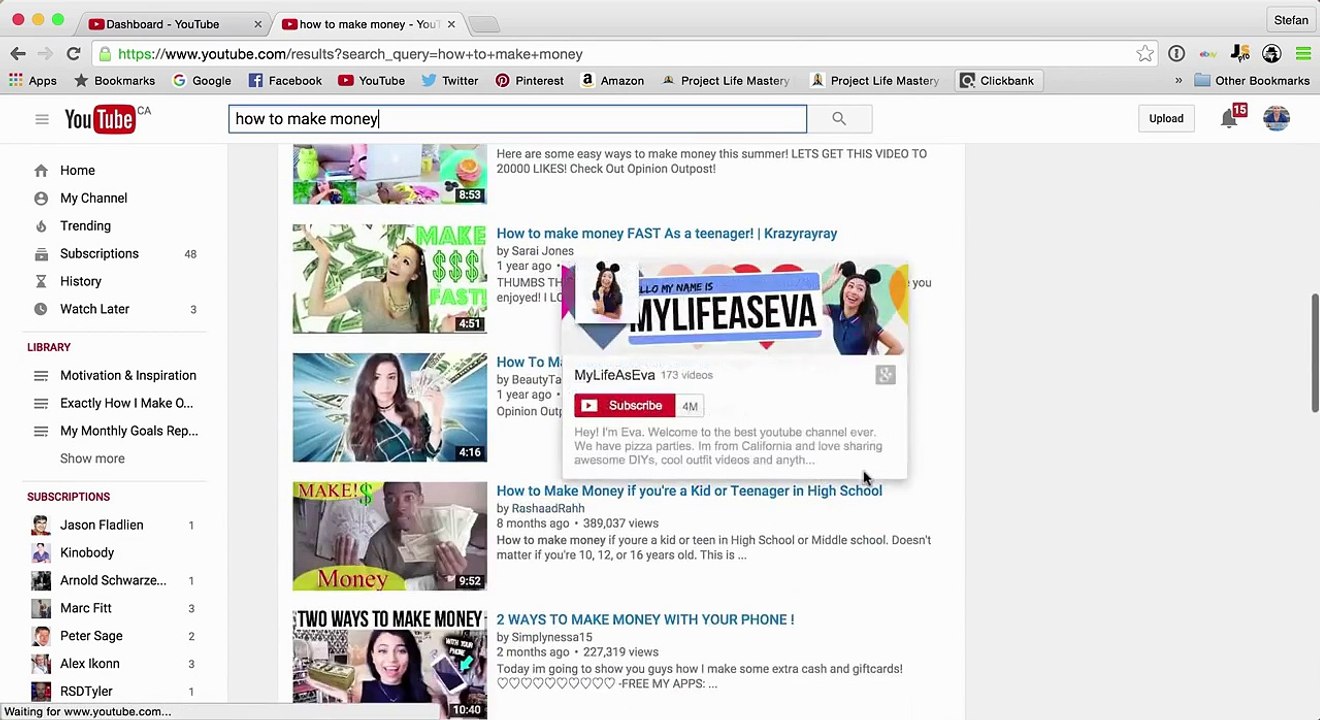Click the My Channel icon
This screenshot has width=1320, height=720.
[41, 198]
